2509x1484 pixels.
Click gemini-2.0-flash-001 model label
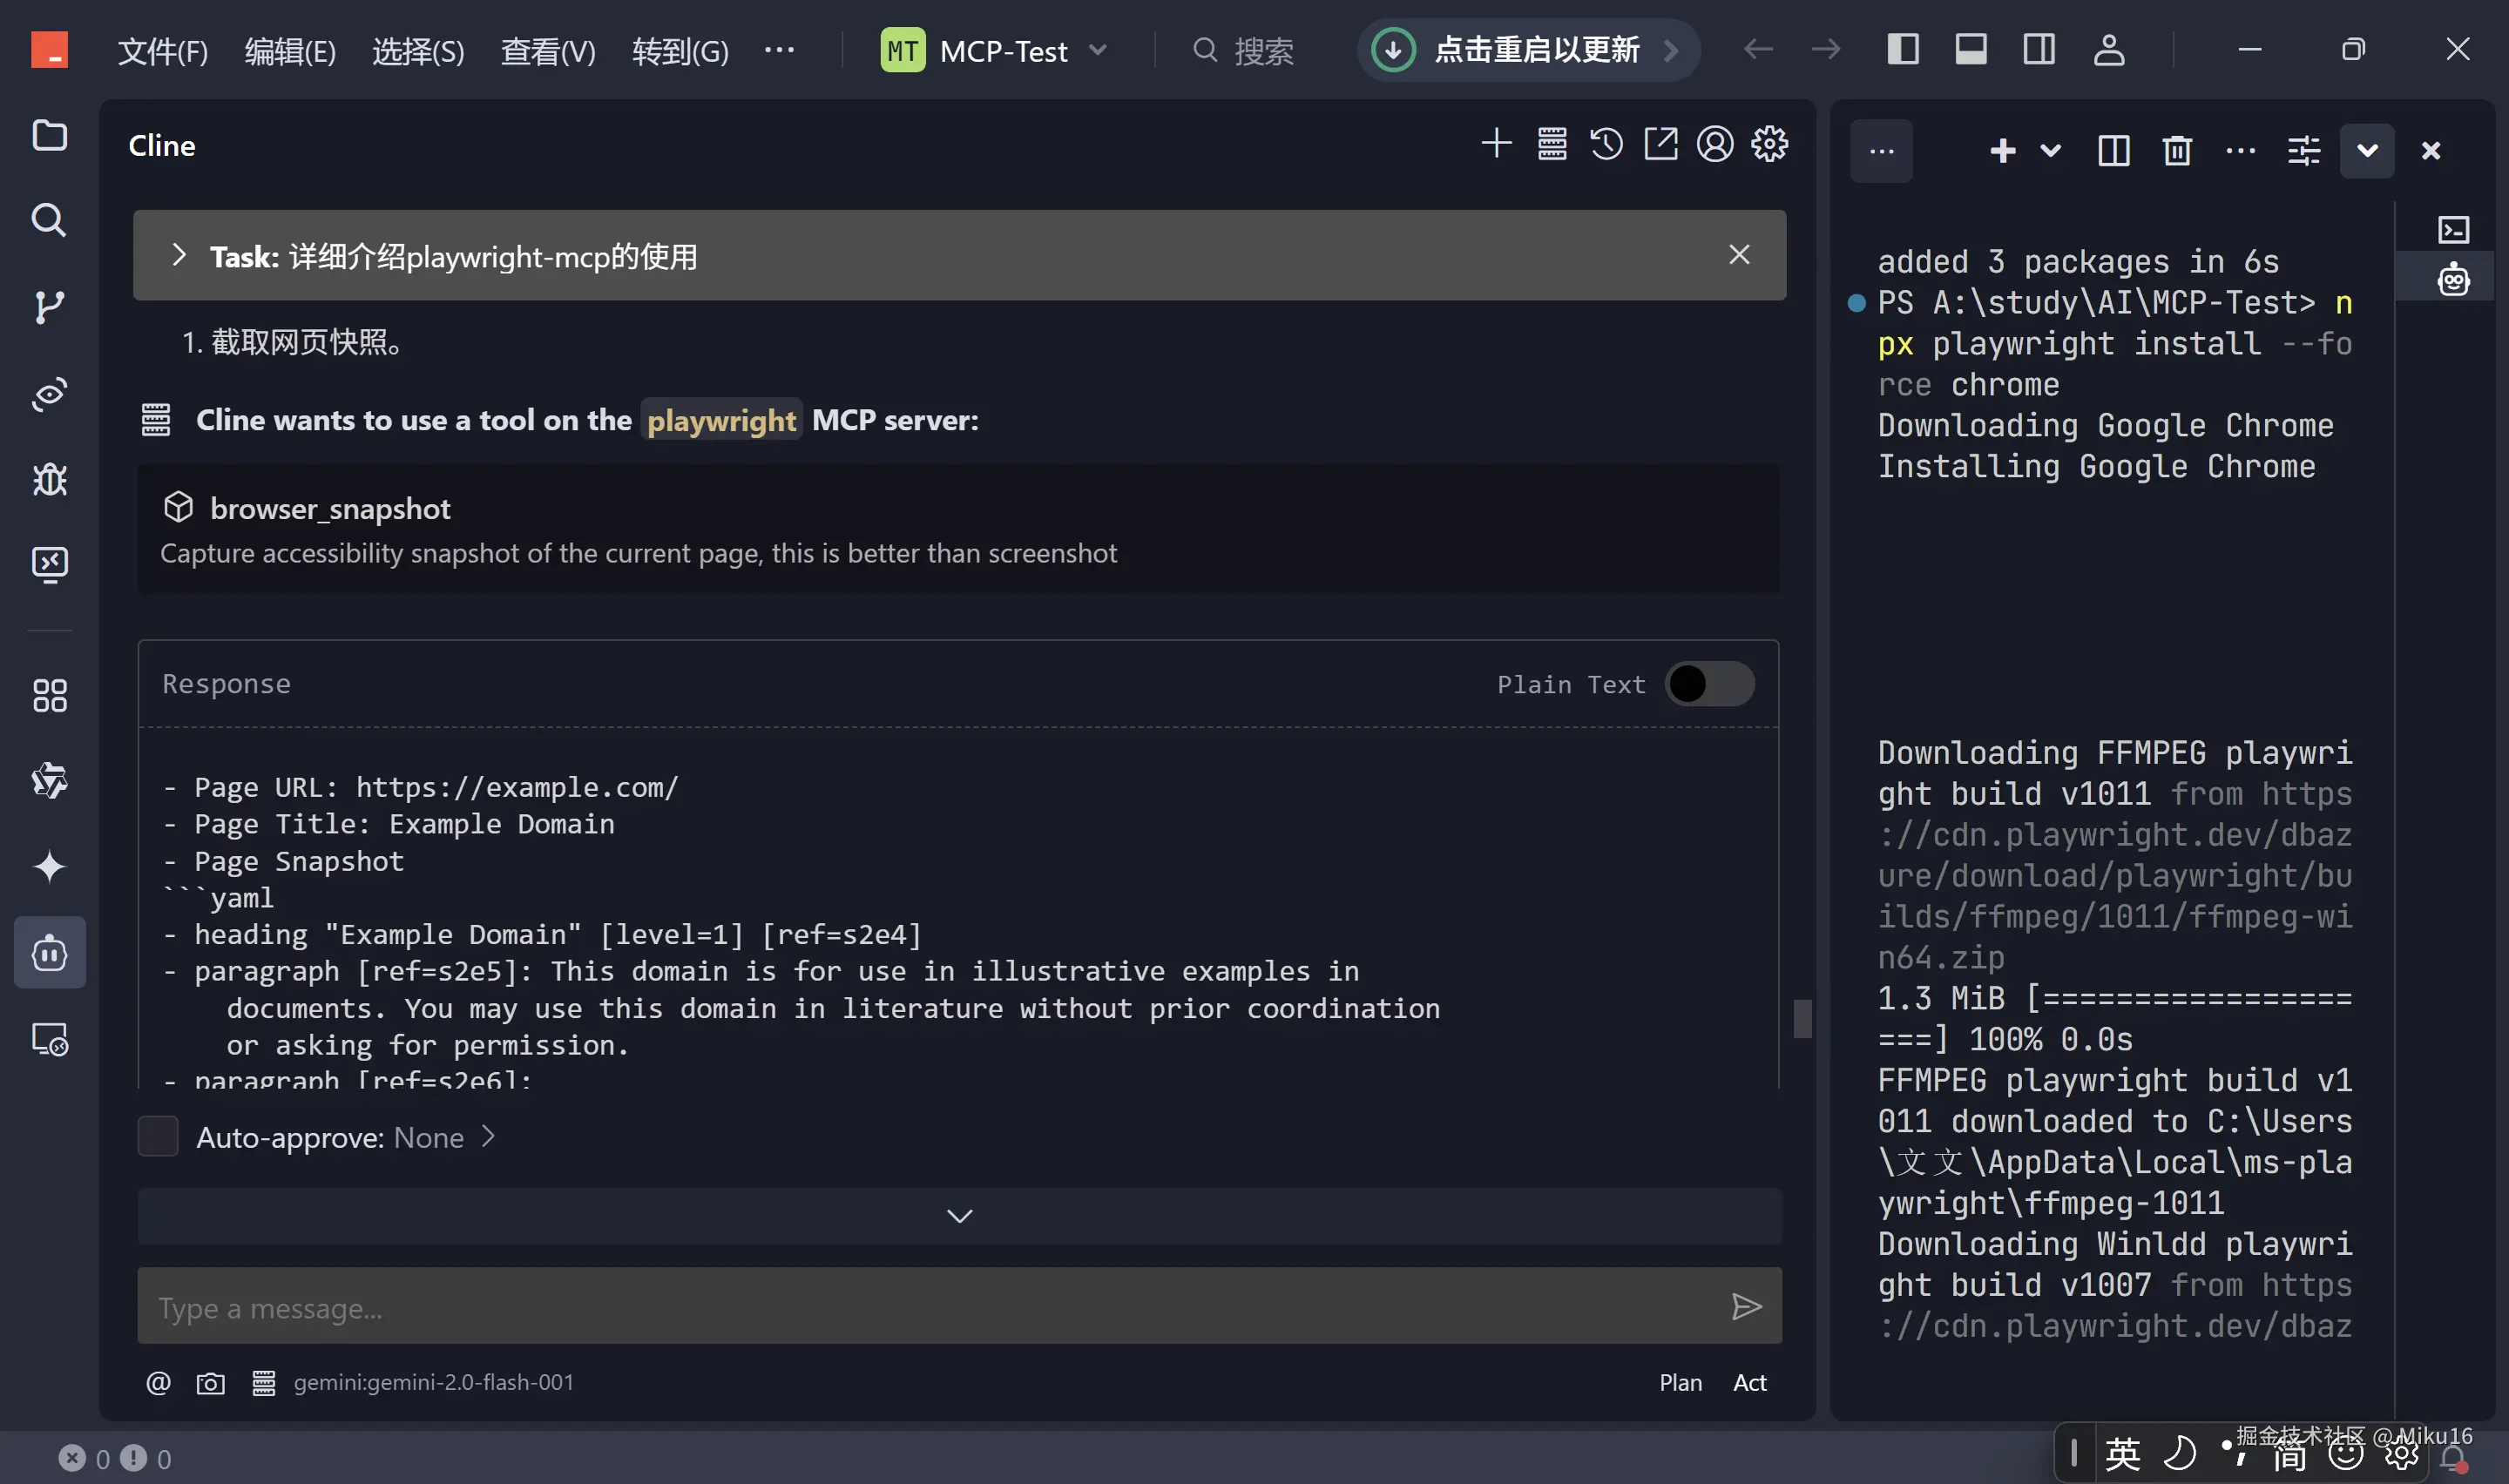click(x=433, y=1383)
